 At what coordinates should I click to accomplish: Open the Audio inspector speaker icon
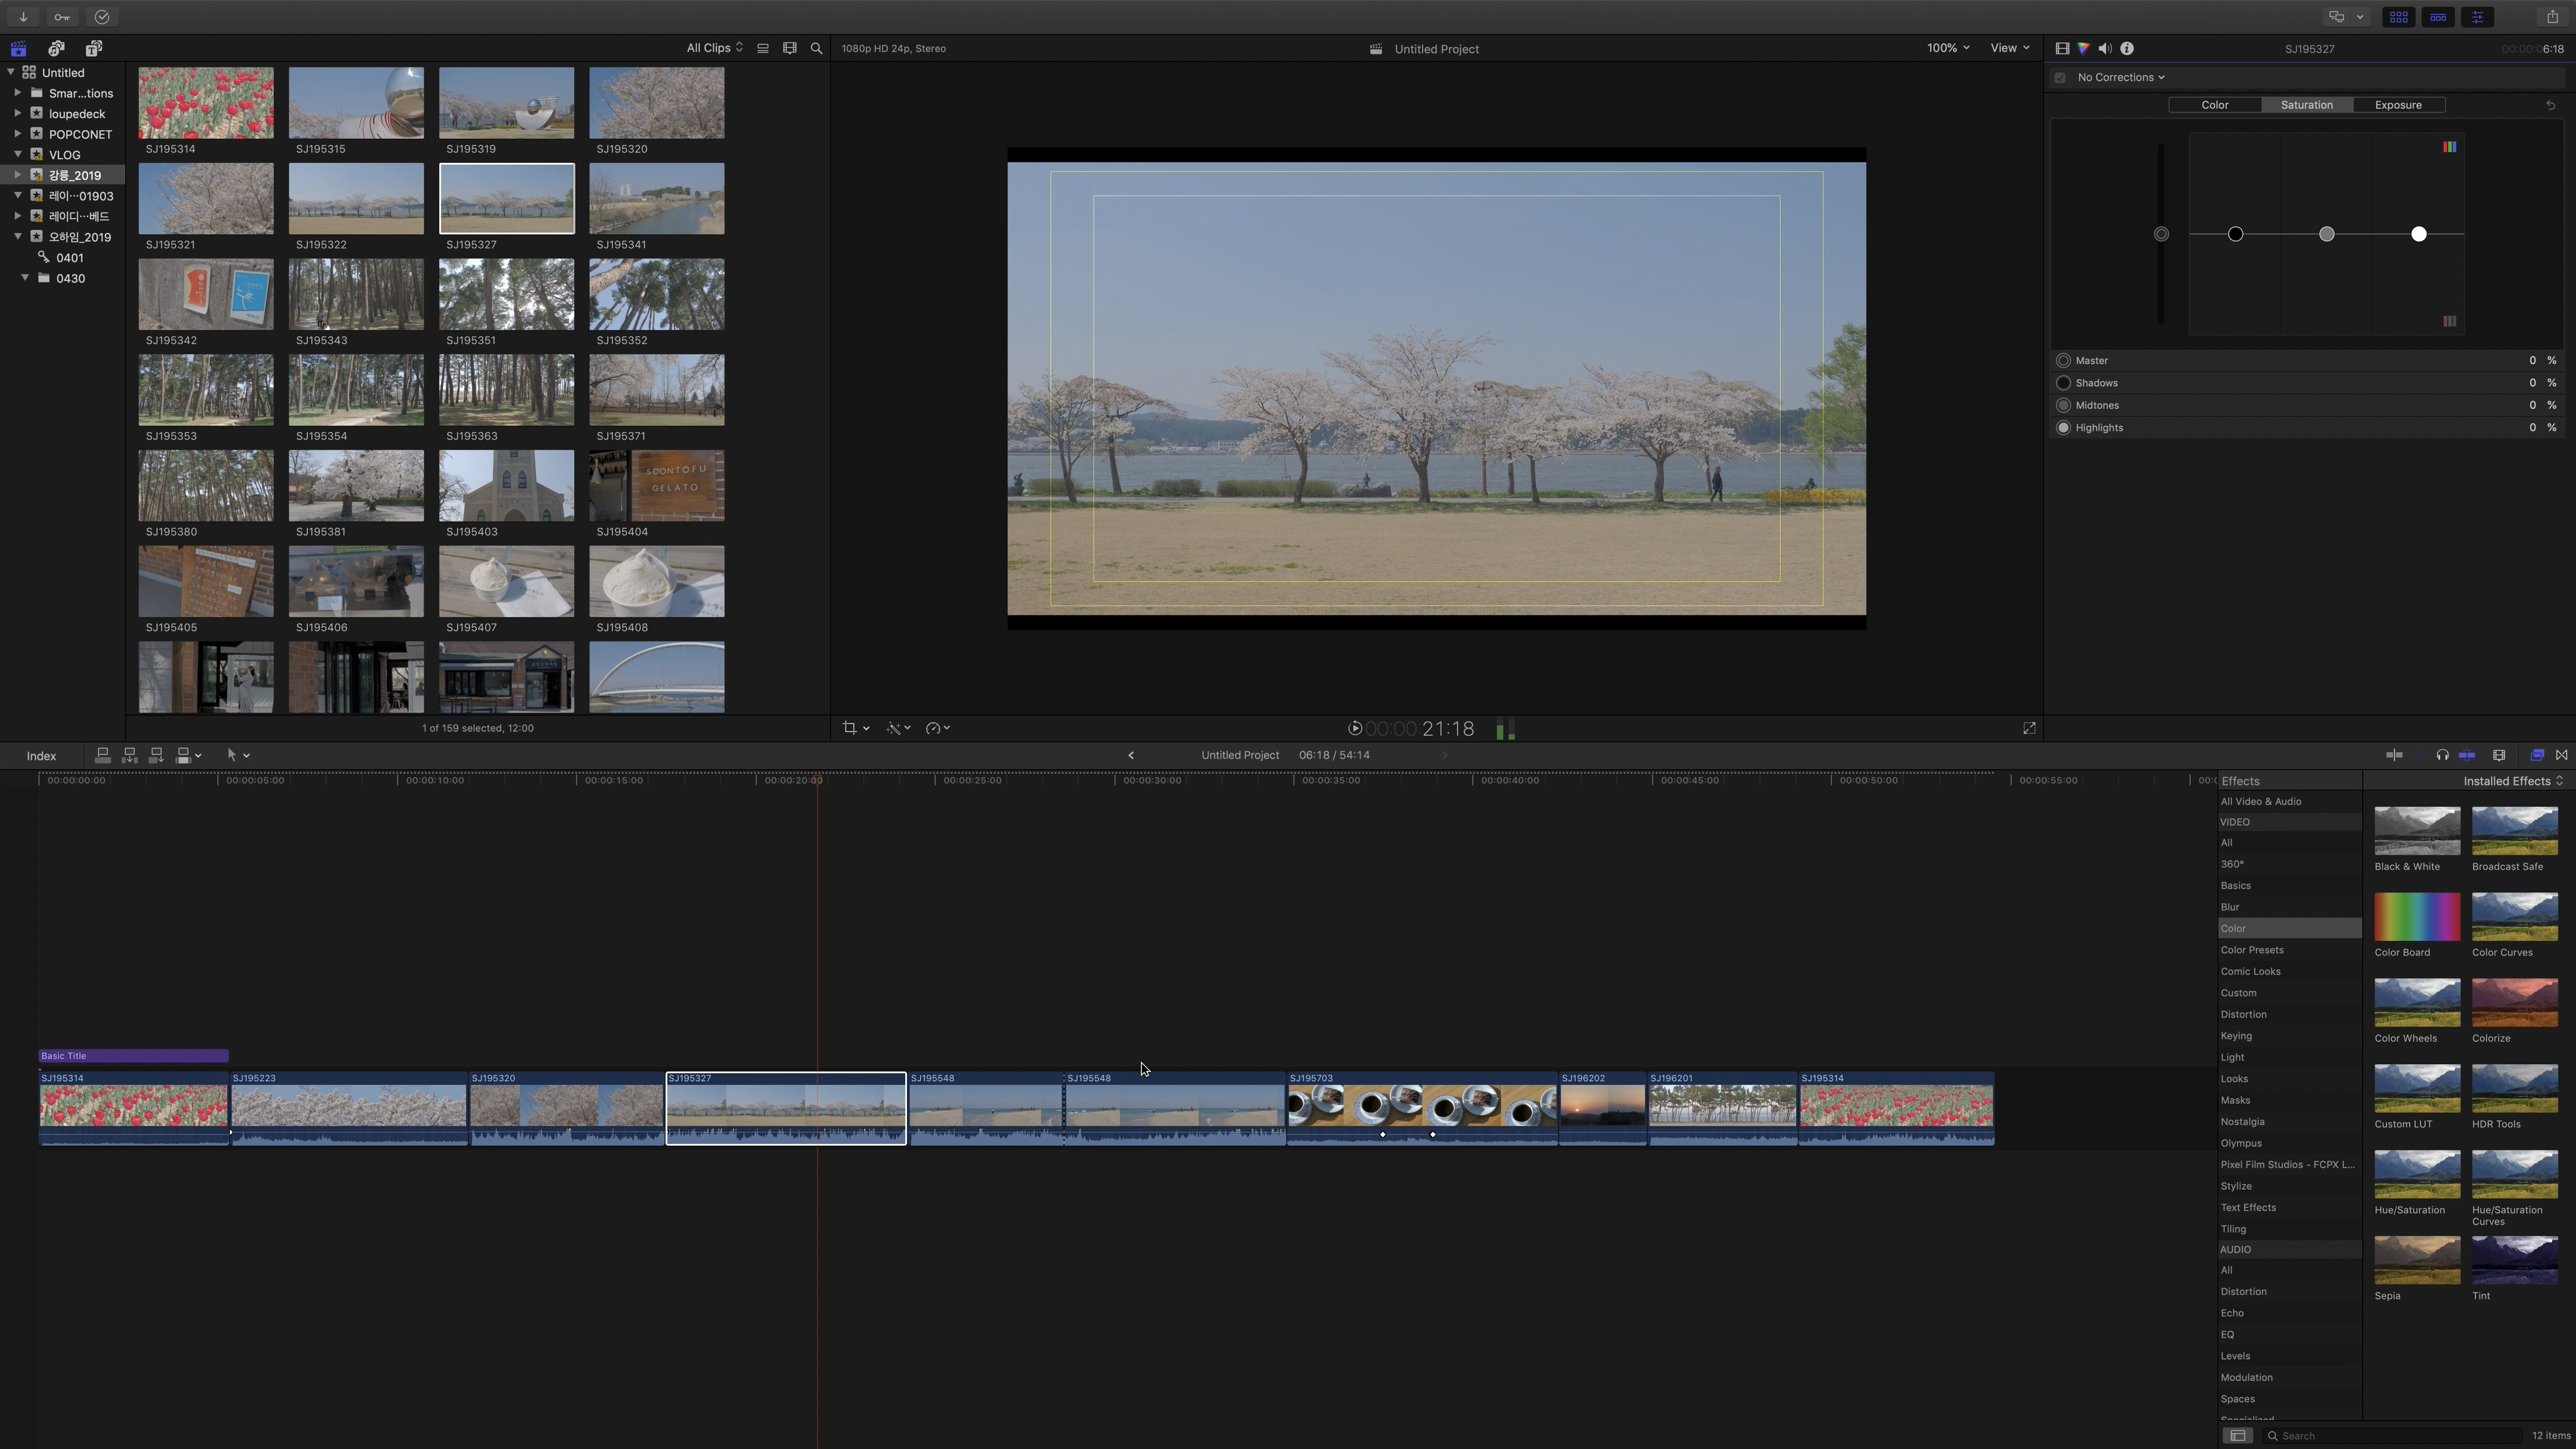click(x=2105, y=48)
